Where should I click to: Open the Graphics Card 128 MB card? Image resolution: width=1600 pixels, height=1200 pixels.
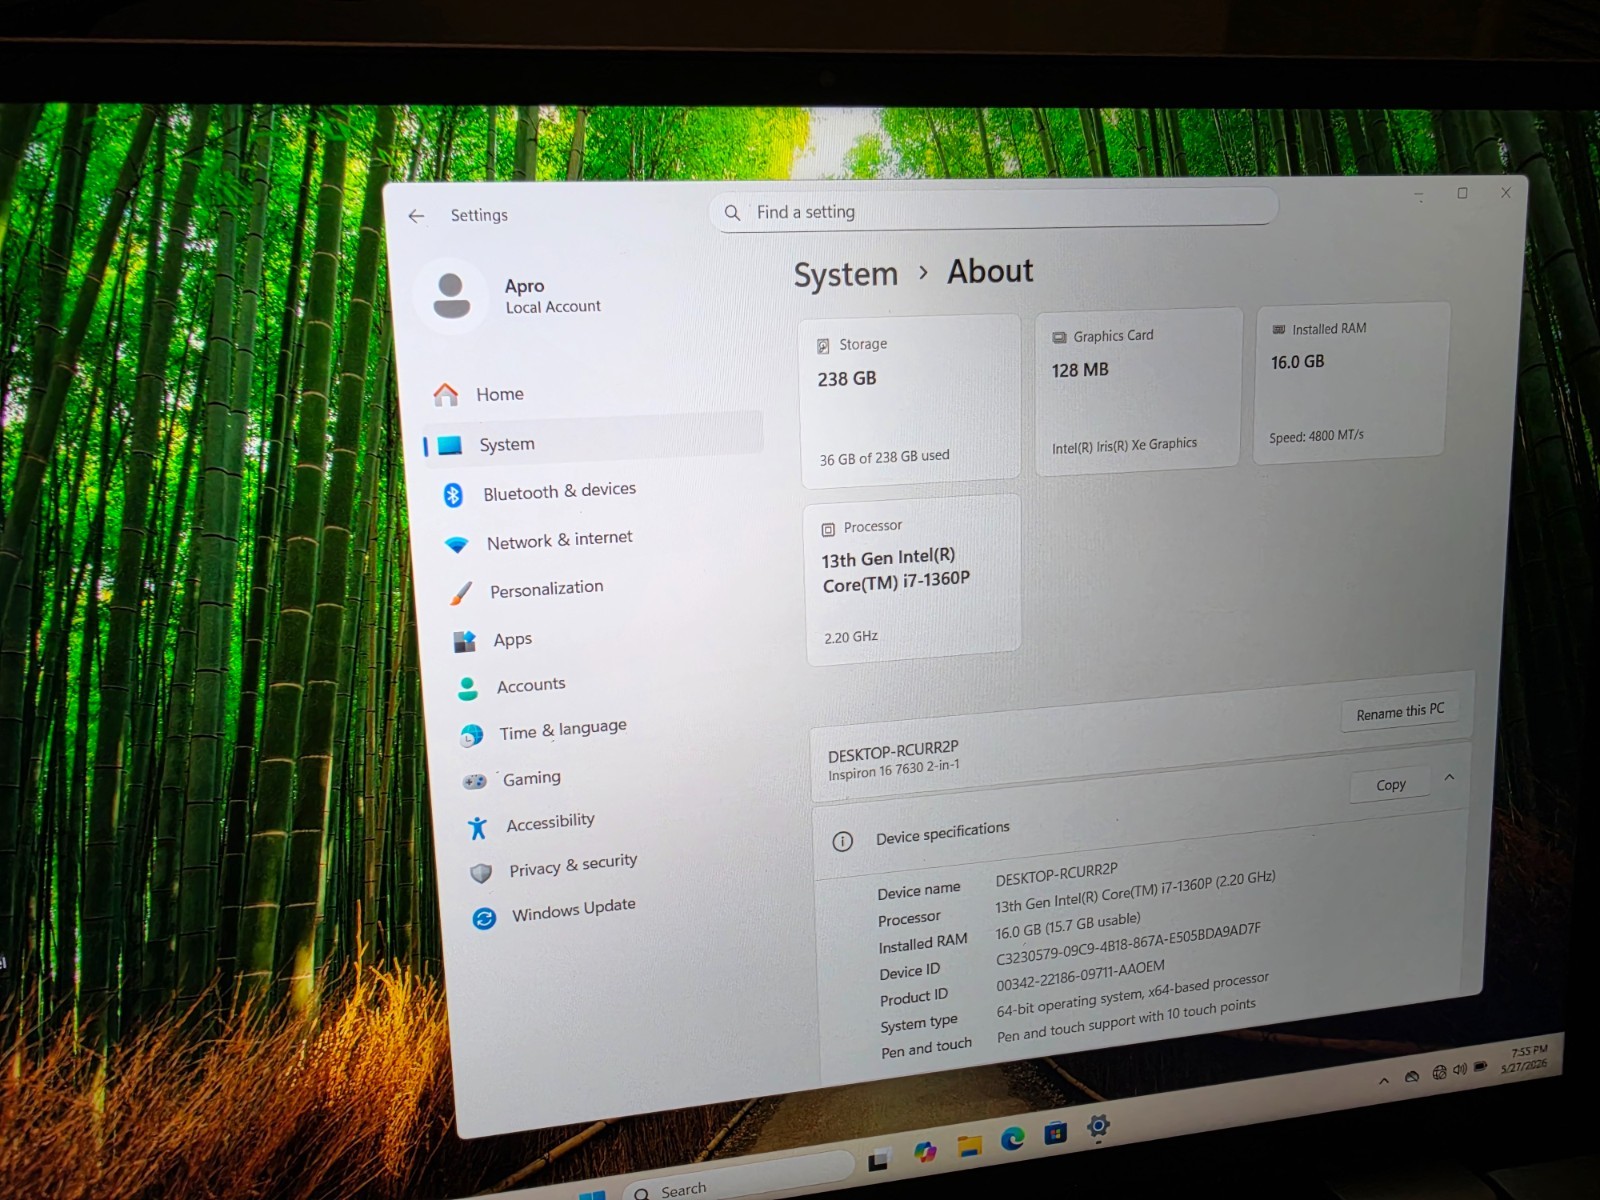pyautogui.click(x=1137, y=390)
